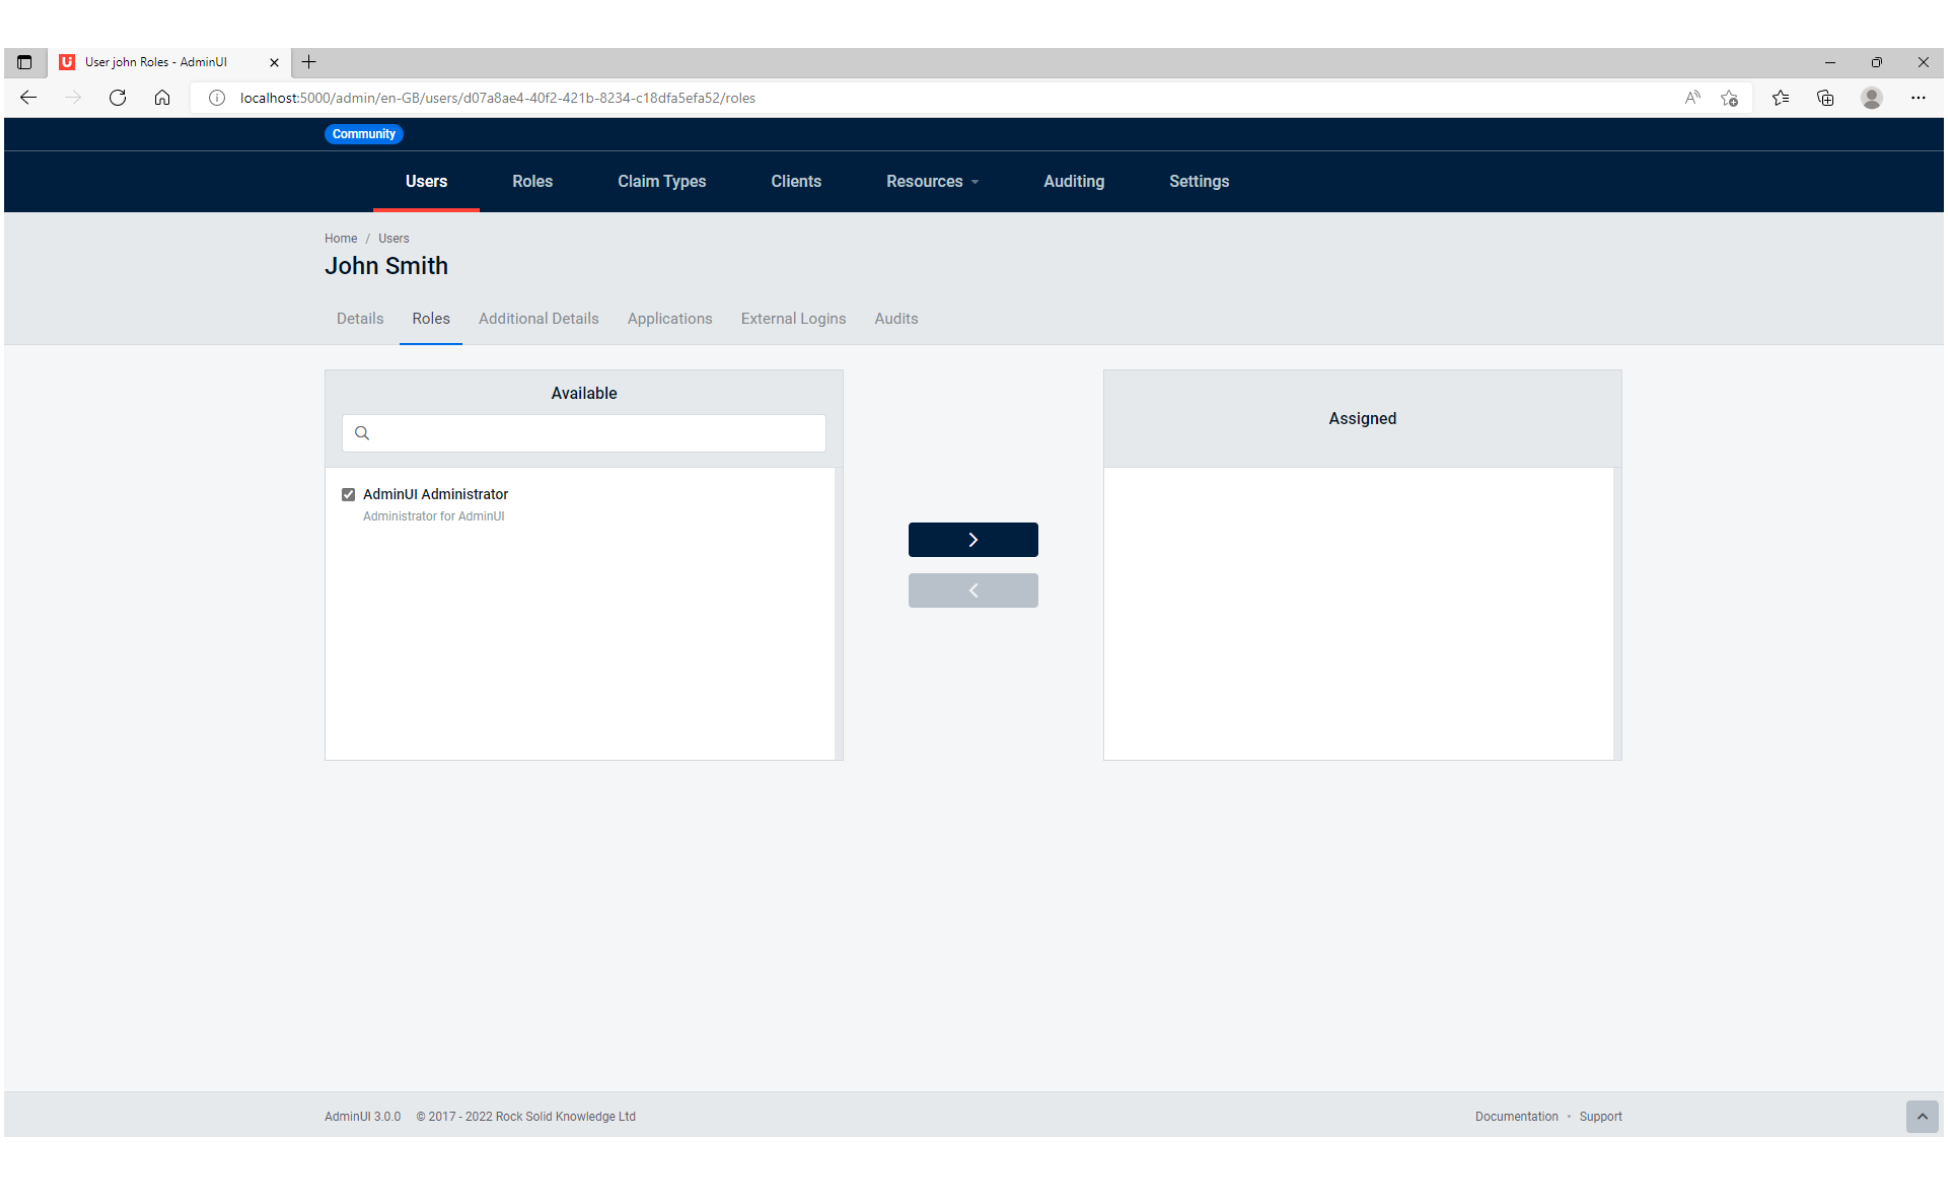
Task: Switch to the Audits tab
Action: coord(896,318)
